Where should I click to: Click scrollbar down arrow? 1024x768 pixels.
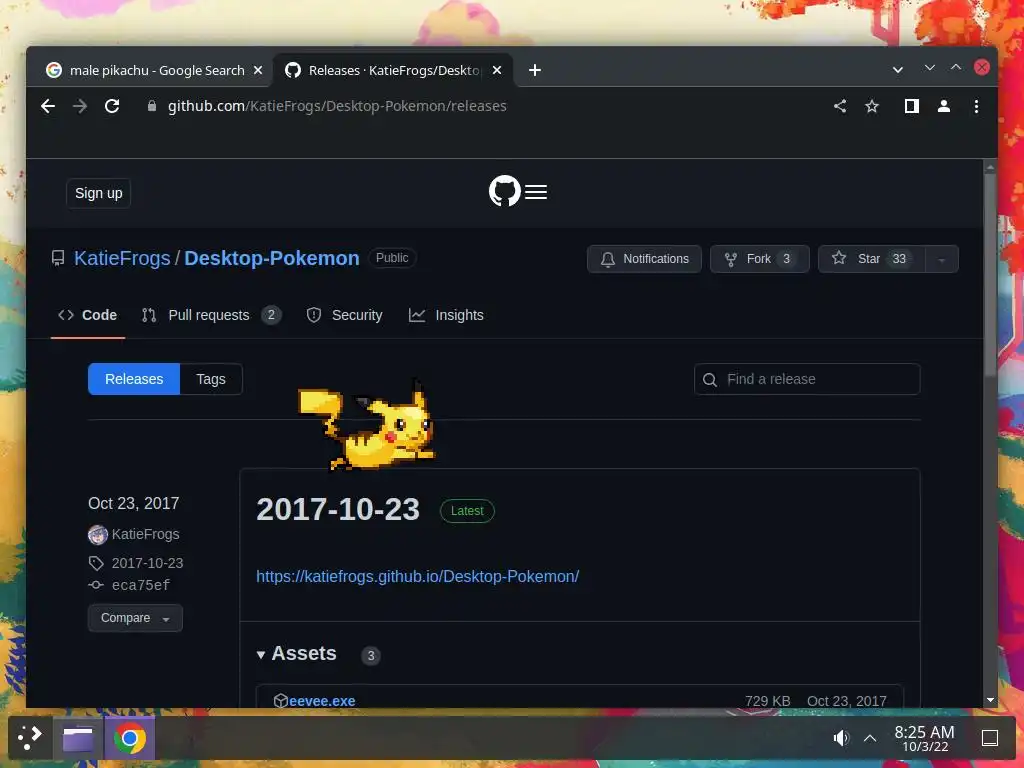(990, 699)
